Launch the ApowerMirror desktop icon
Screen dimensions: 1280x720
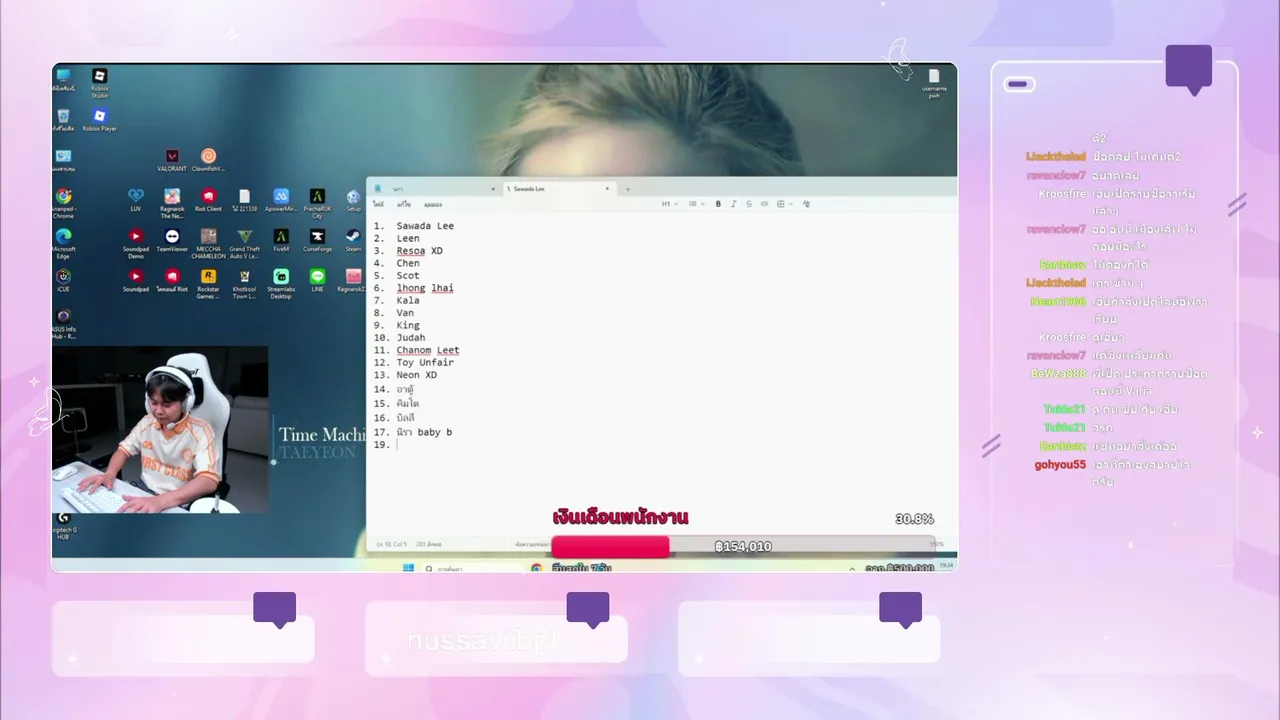281,201
